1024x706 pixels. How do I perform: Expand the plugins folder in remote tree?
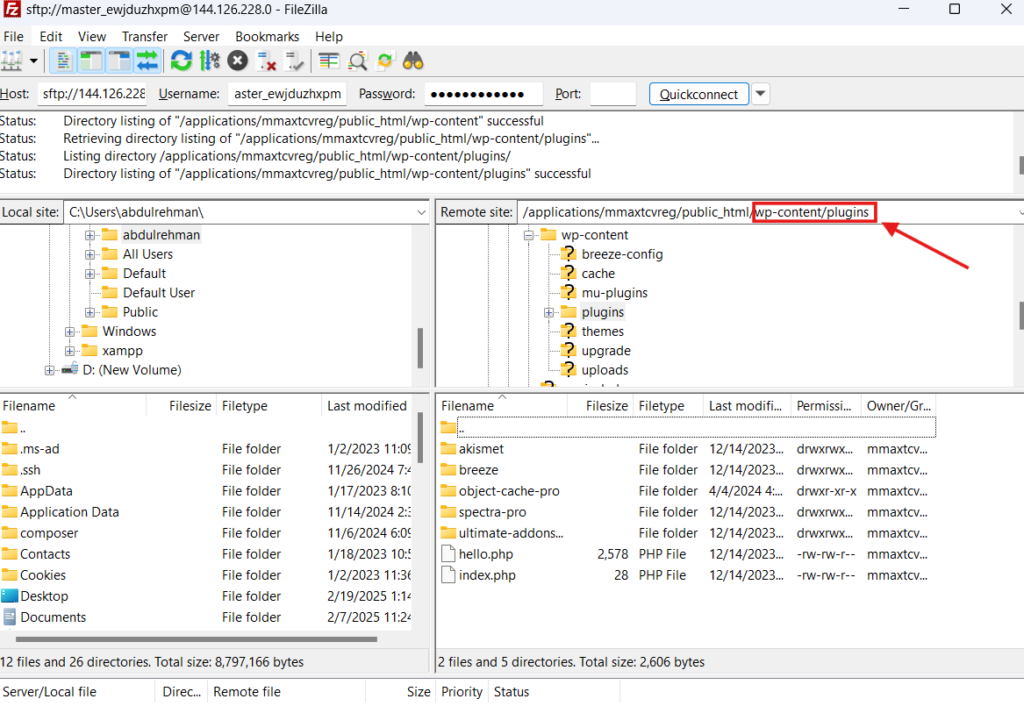coord(549,313)
